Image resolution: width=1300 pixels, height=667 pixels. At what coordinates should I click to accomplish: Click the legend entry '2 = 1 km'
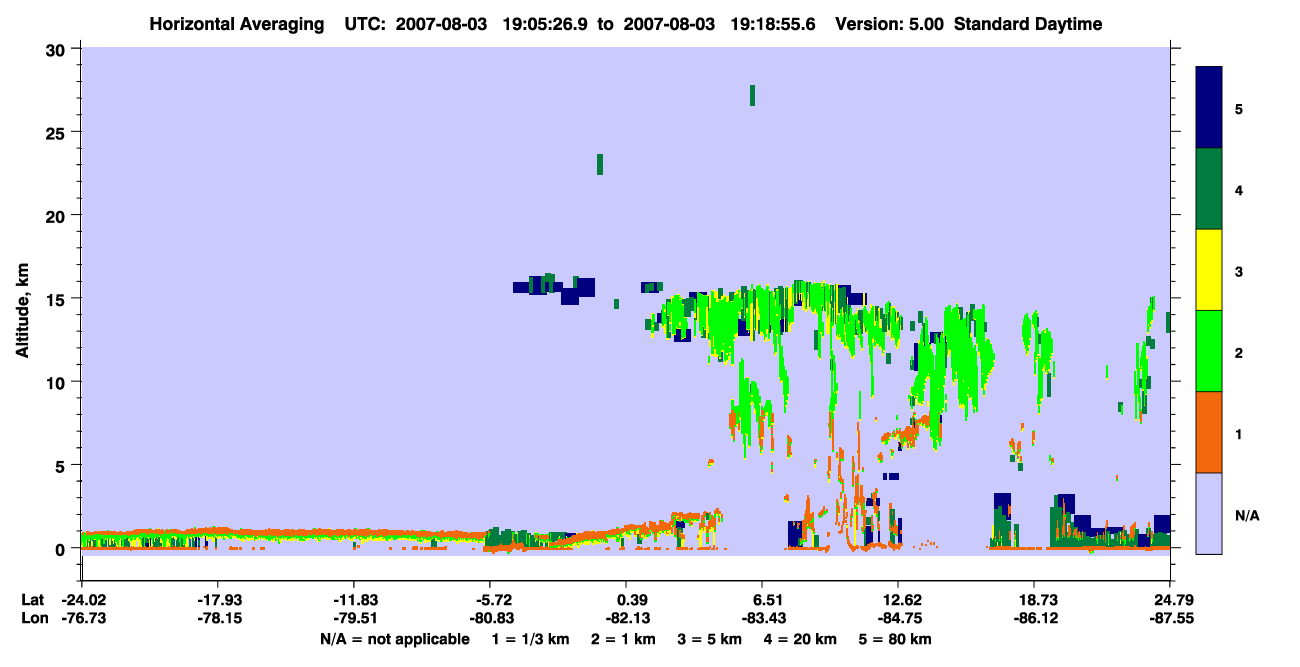(623, 639)
